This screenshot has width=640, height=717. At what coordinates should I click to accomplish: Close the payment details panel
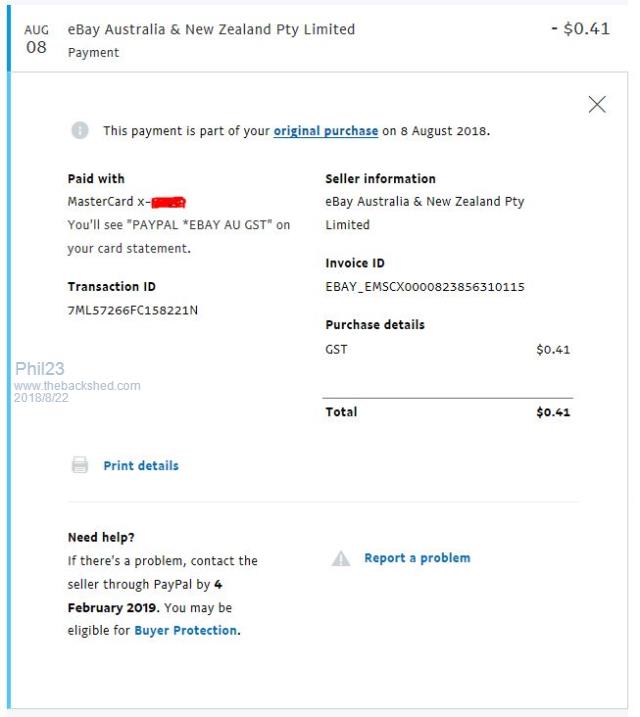pos(597,104)
